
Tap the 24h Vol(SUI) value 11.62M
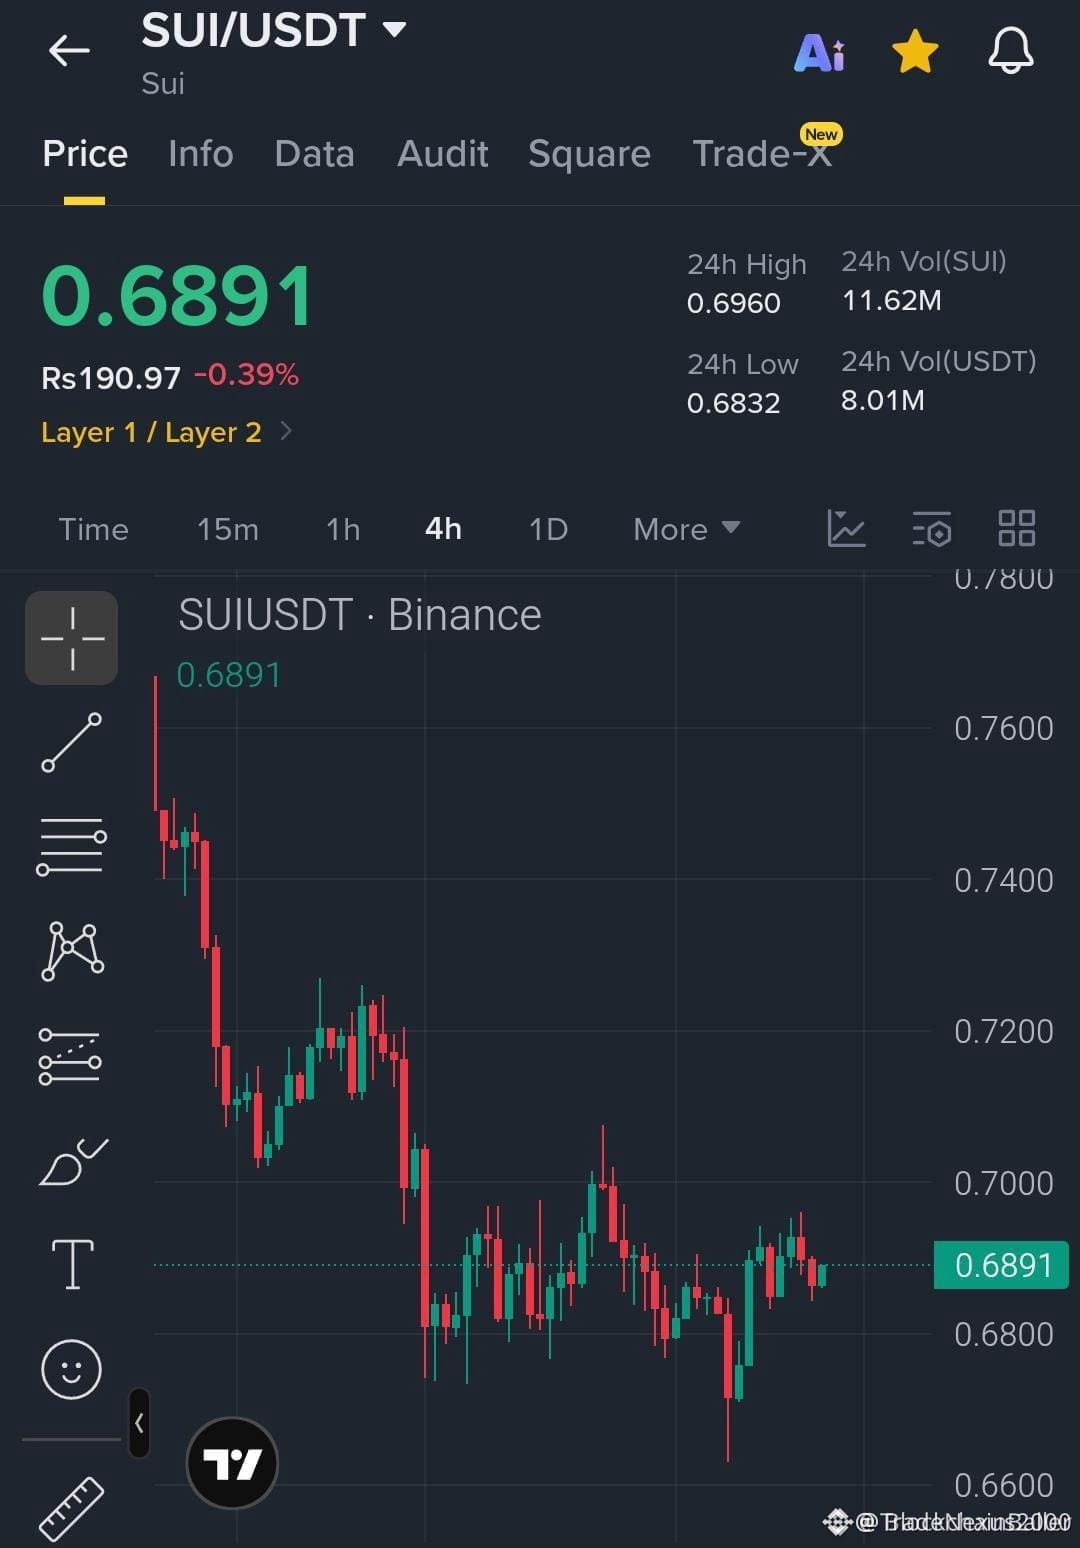(891, 300)
